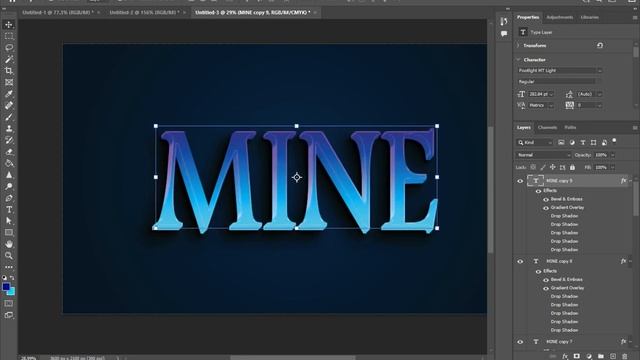The height and width of the screenshot is (360, 640).
Task: Switch to the Paths tab
Action: [x=570, y=128]
